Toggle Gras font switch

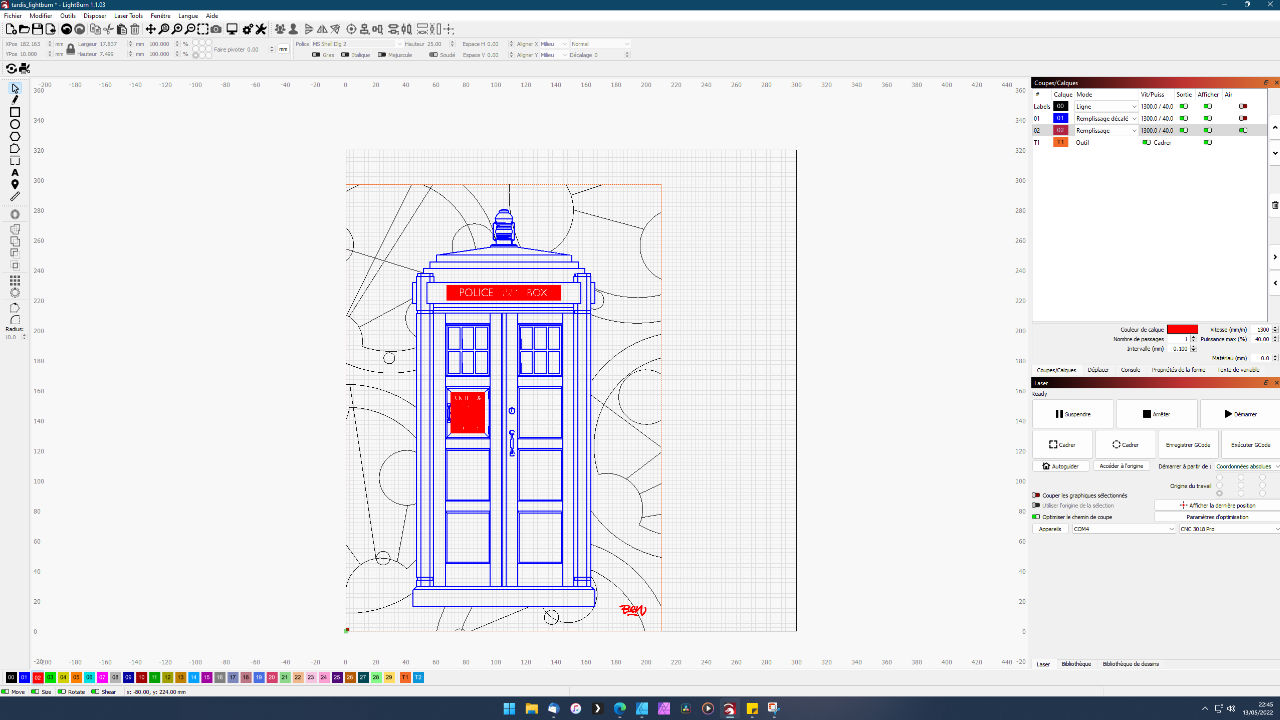click(x=316, y=55)
